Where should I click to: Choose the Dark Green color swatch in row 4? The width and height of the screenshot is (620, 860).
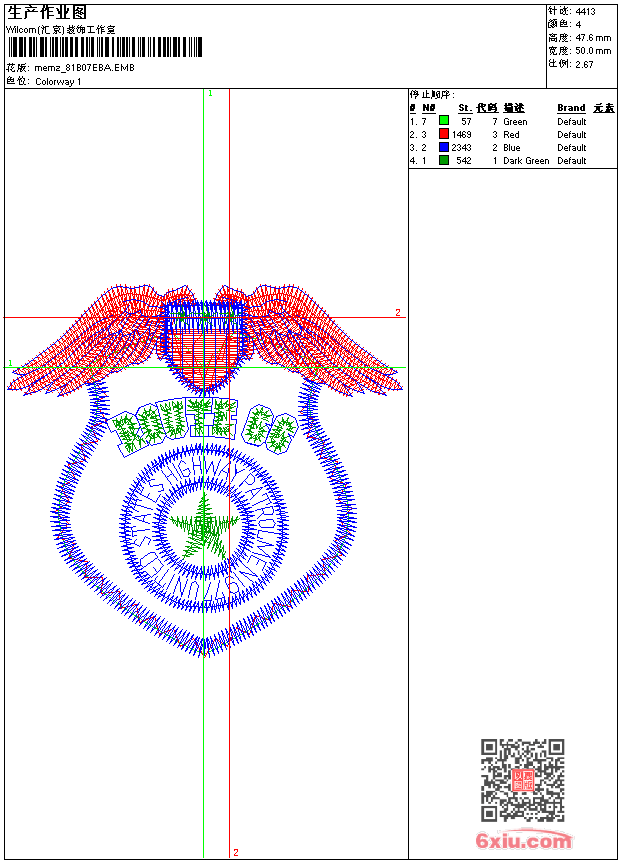tap(444, 160)
